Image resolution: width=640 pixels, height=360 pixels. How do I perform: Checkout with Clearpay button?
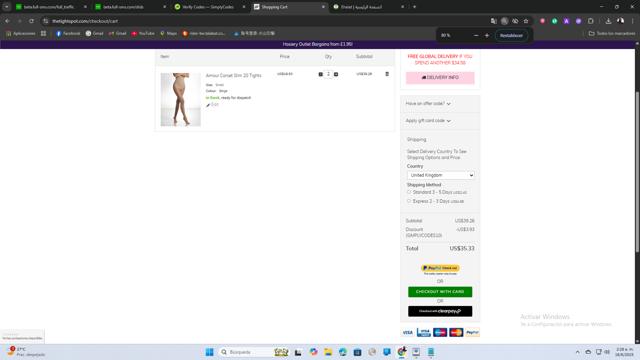click(x=440, y=311)
